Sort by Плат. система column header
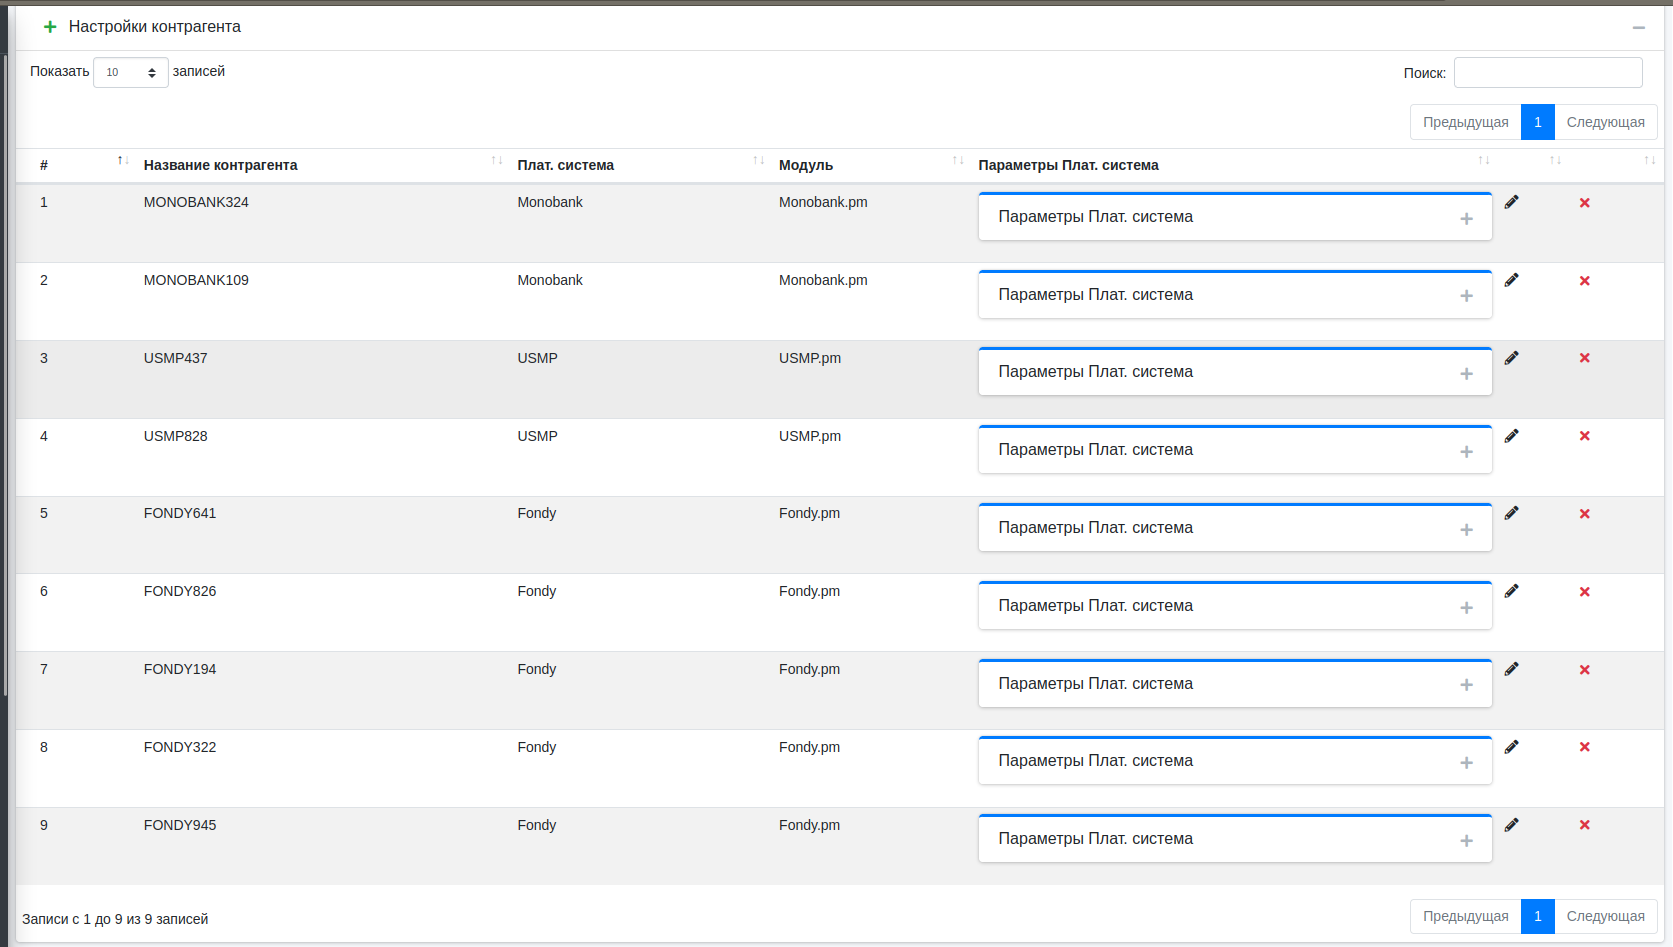The width and height of the screenshot is (1673, 947). tap(565, 165)
